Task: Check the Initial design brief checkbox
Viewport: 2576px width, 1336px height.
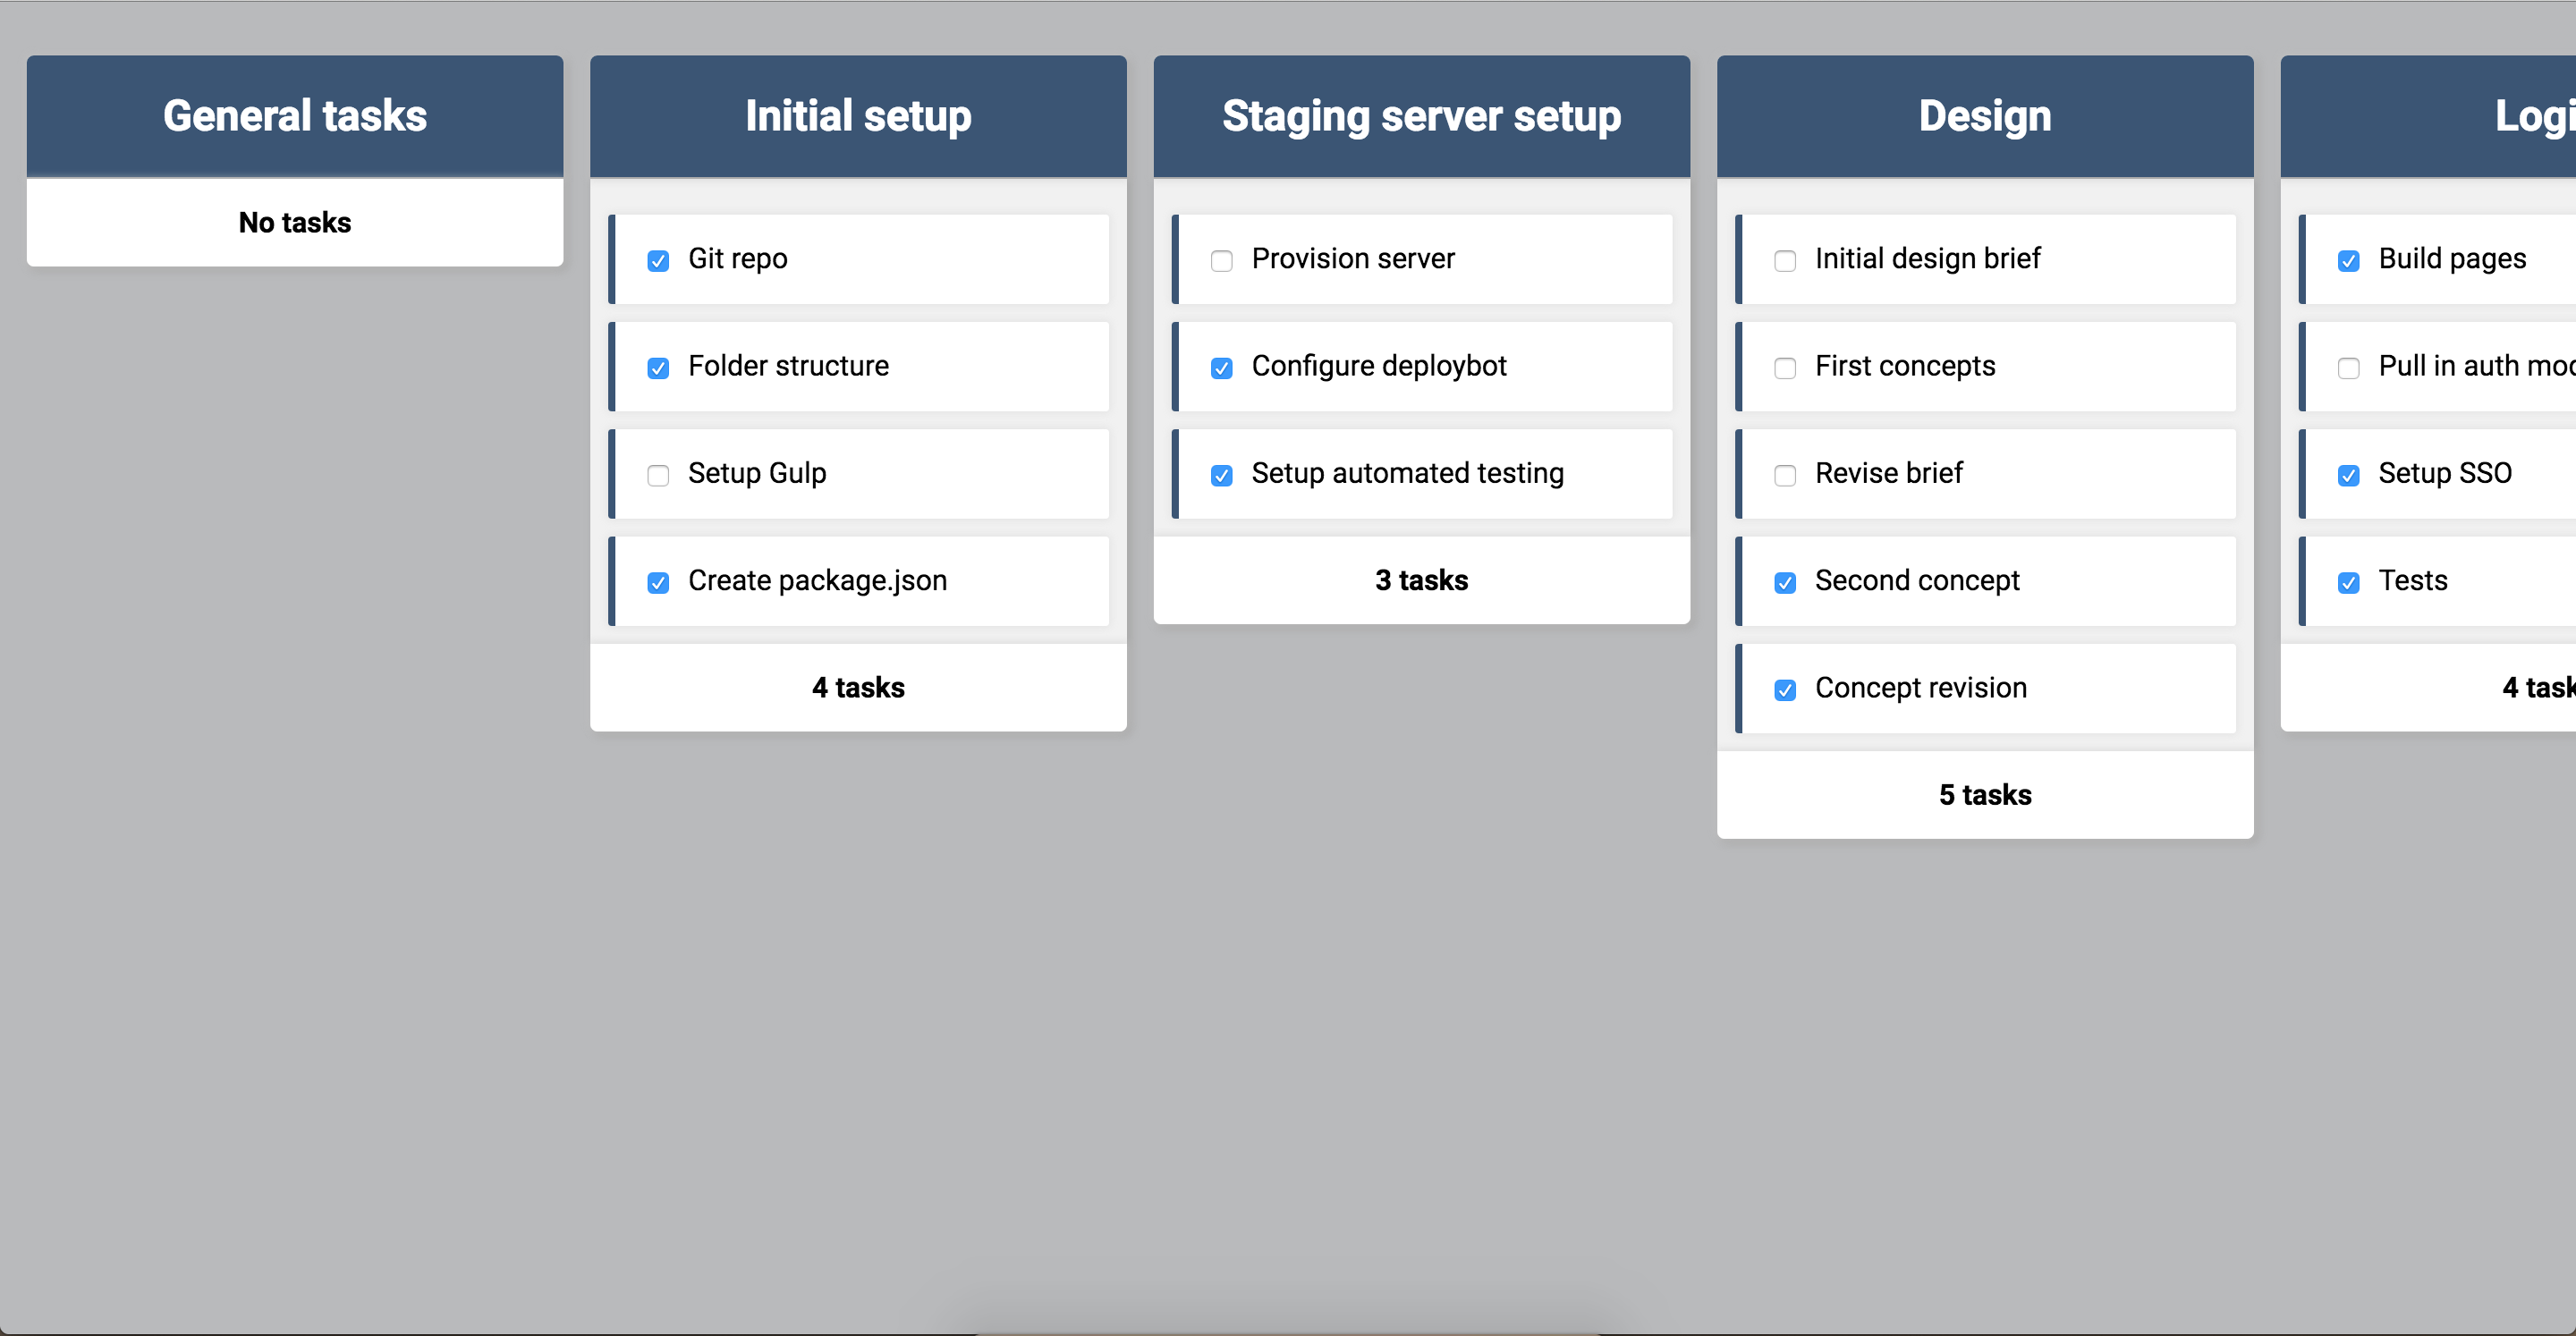Action: tap(1785, 261)
